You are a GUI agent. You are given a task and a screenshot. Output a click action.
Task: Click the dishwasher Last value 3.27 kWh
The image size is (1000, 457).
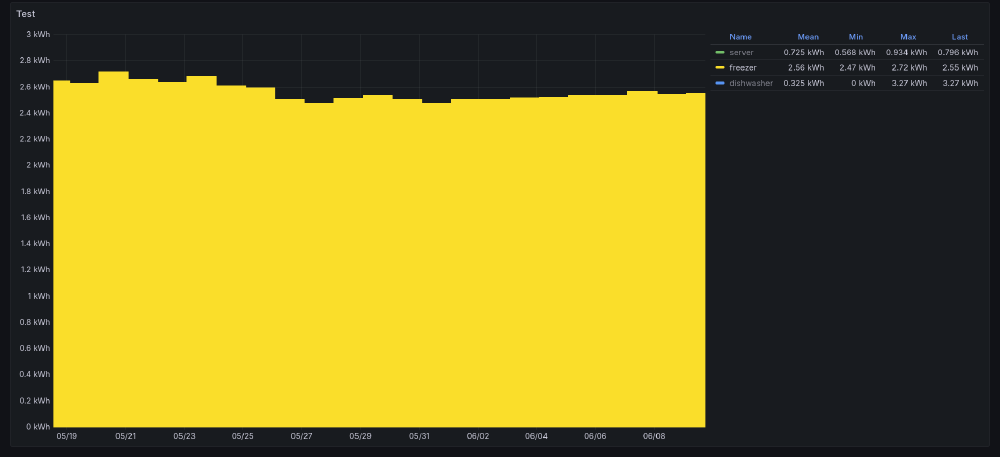tap(958, 83)
